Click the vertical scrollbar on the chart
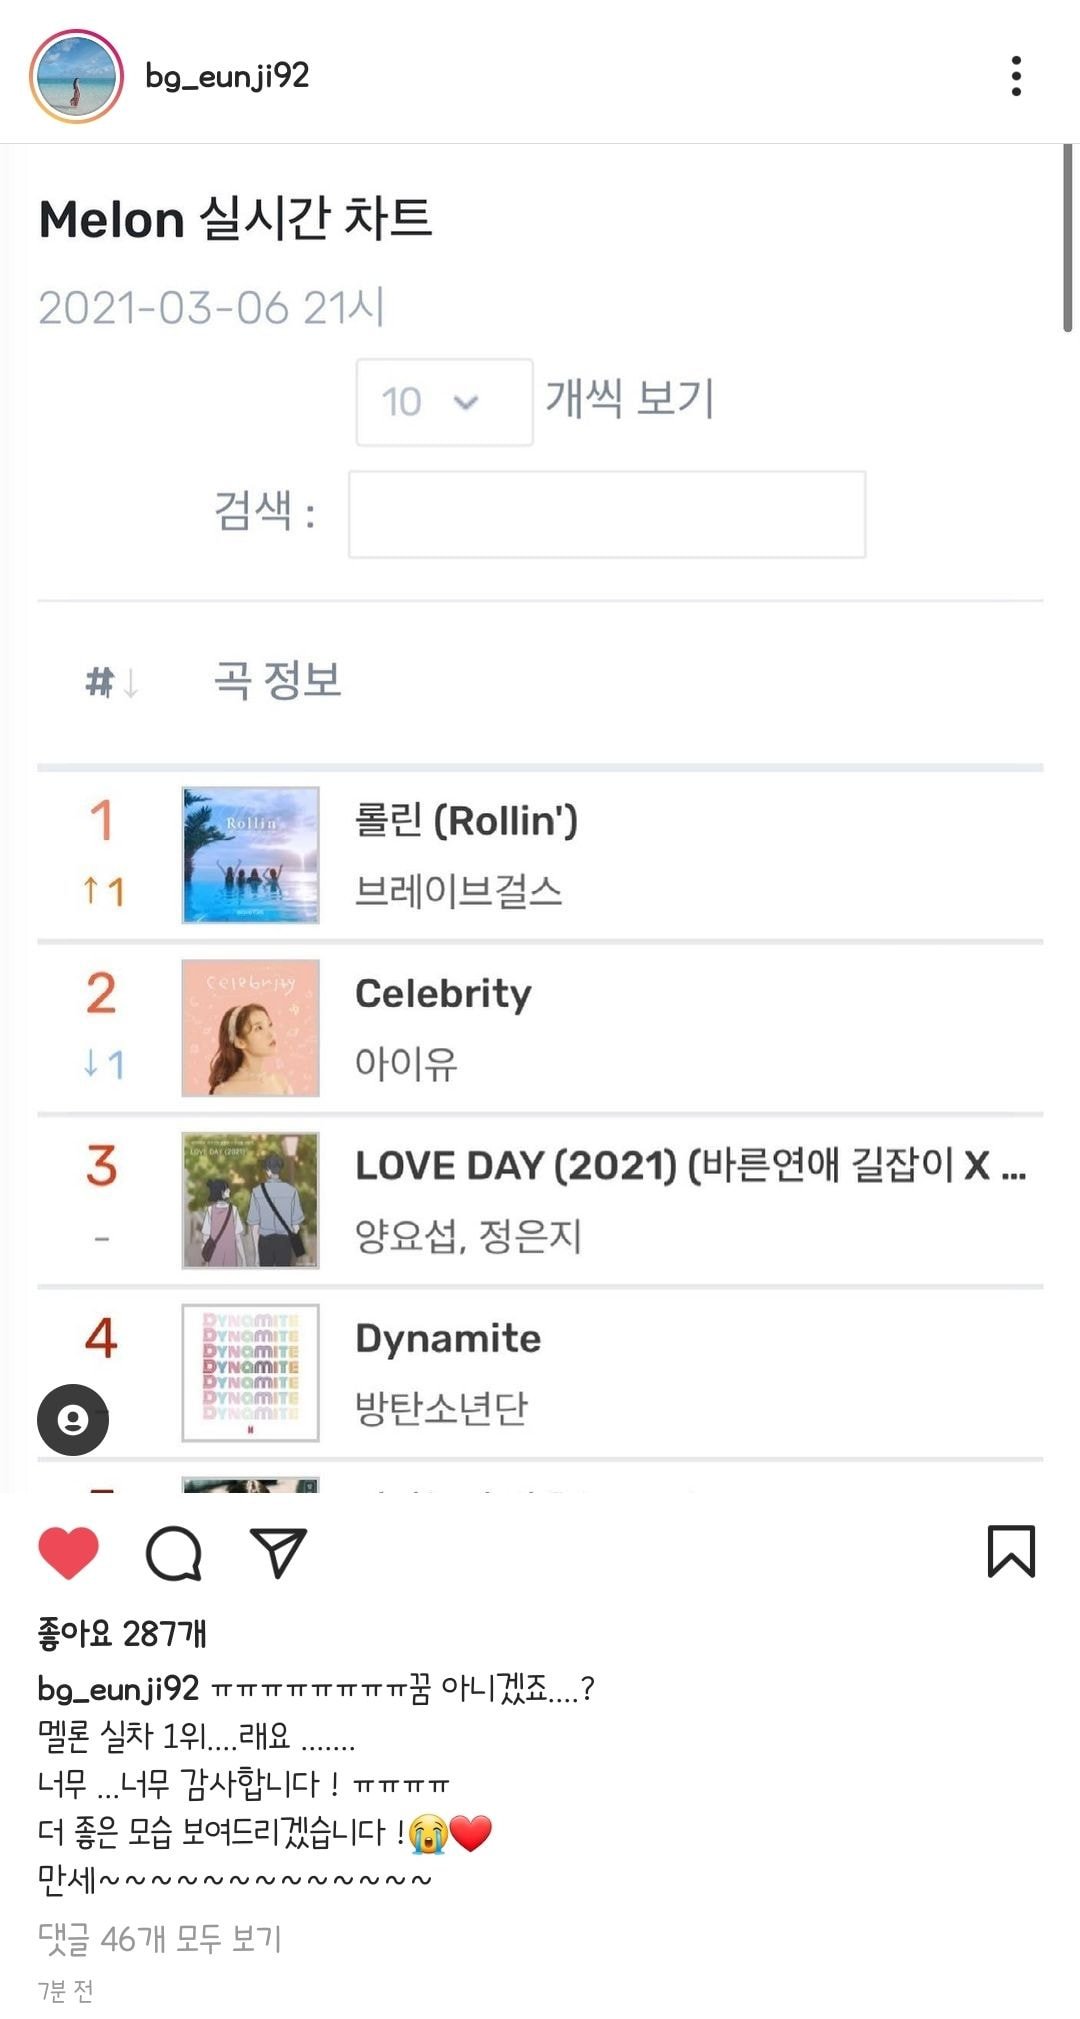1080x2019 pixels. [x=1067, y=238]
